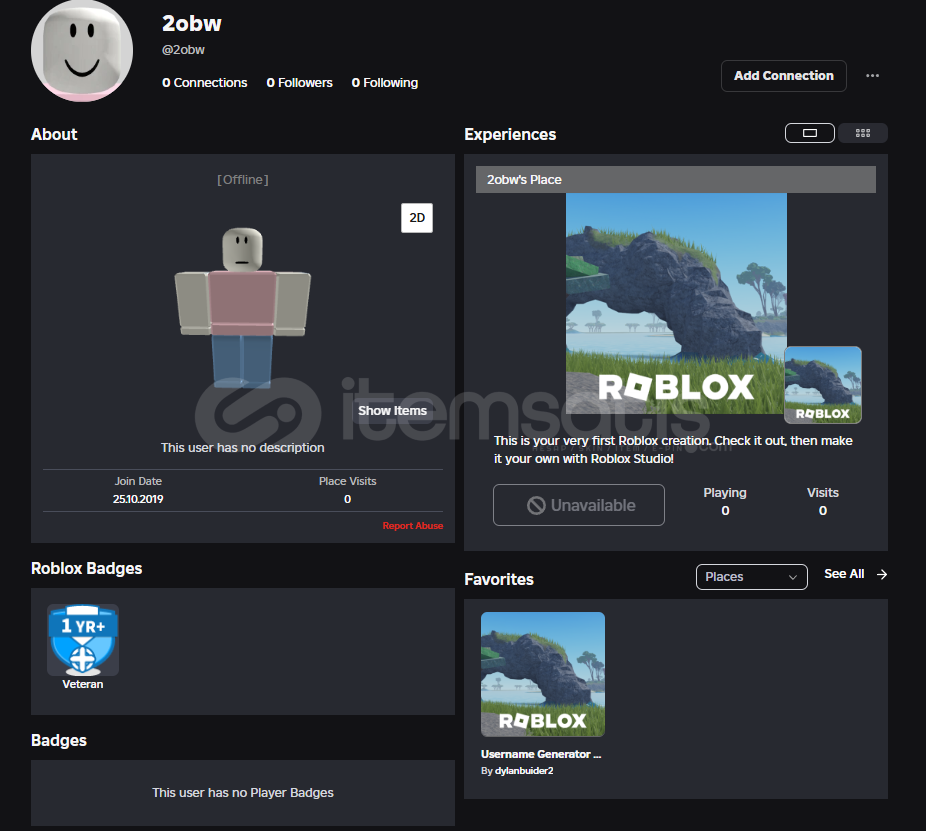
Task: Click the Show Items button
Action: coord(392,411)
